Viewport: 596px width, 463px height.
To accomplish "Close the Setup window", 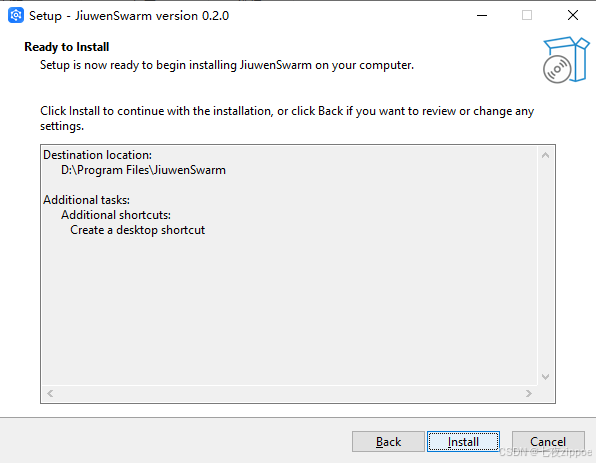I will (573, 16).
